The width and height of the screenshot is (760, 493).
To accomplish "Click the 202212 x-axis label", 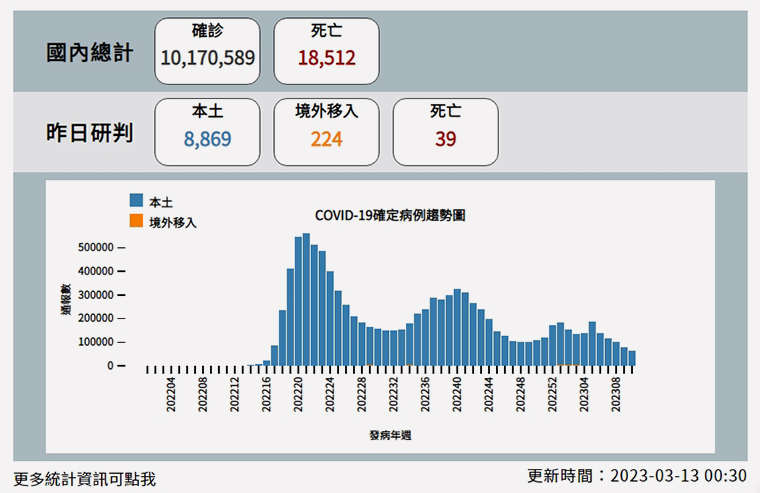I will point(235,395).
